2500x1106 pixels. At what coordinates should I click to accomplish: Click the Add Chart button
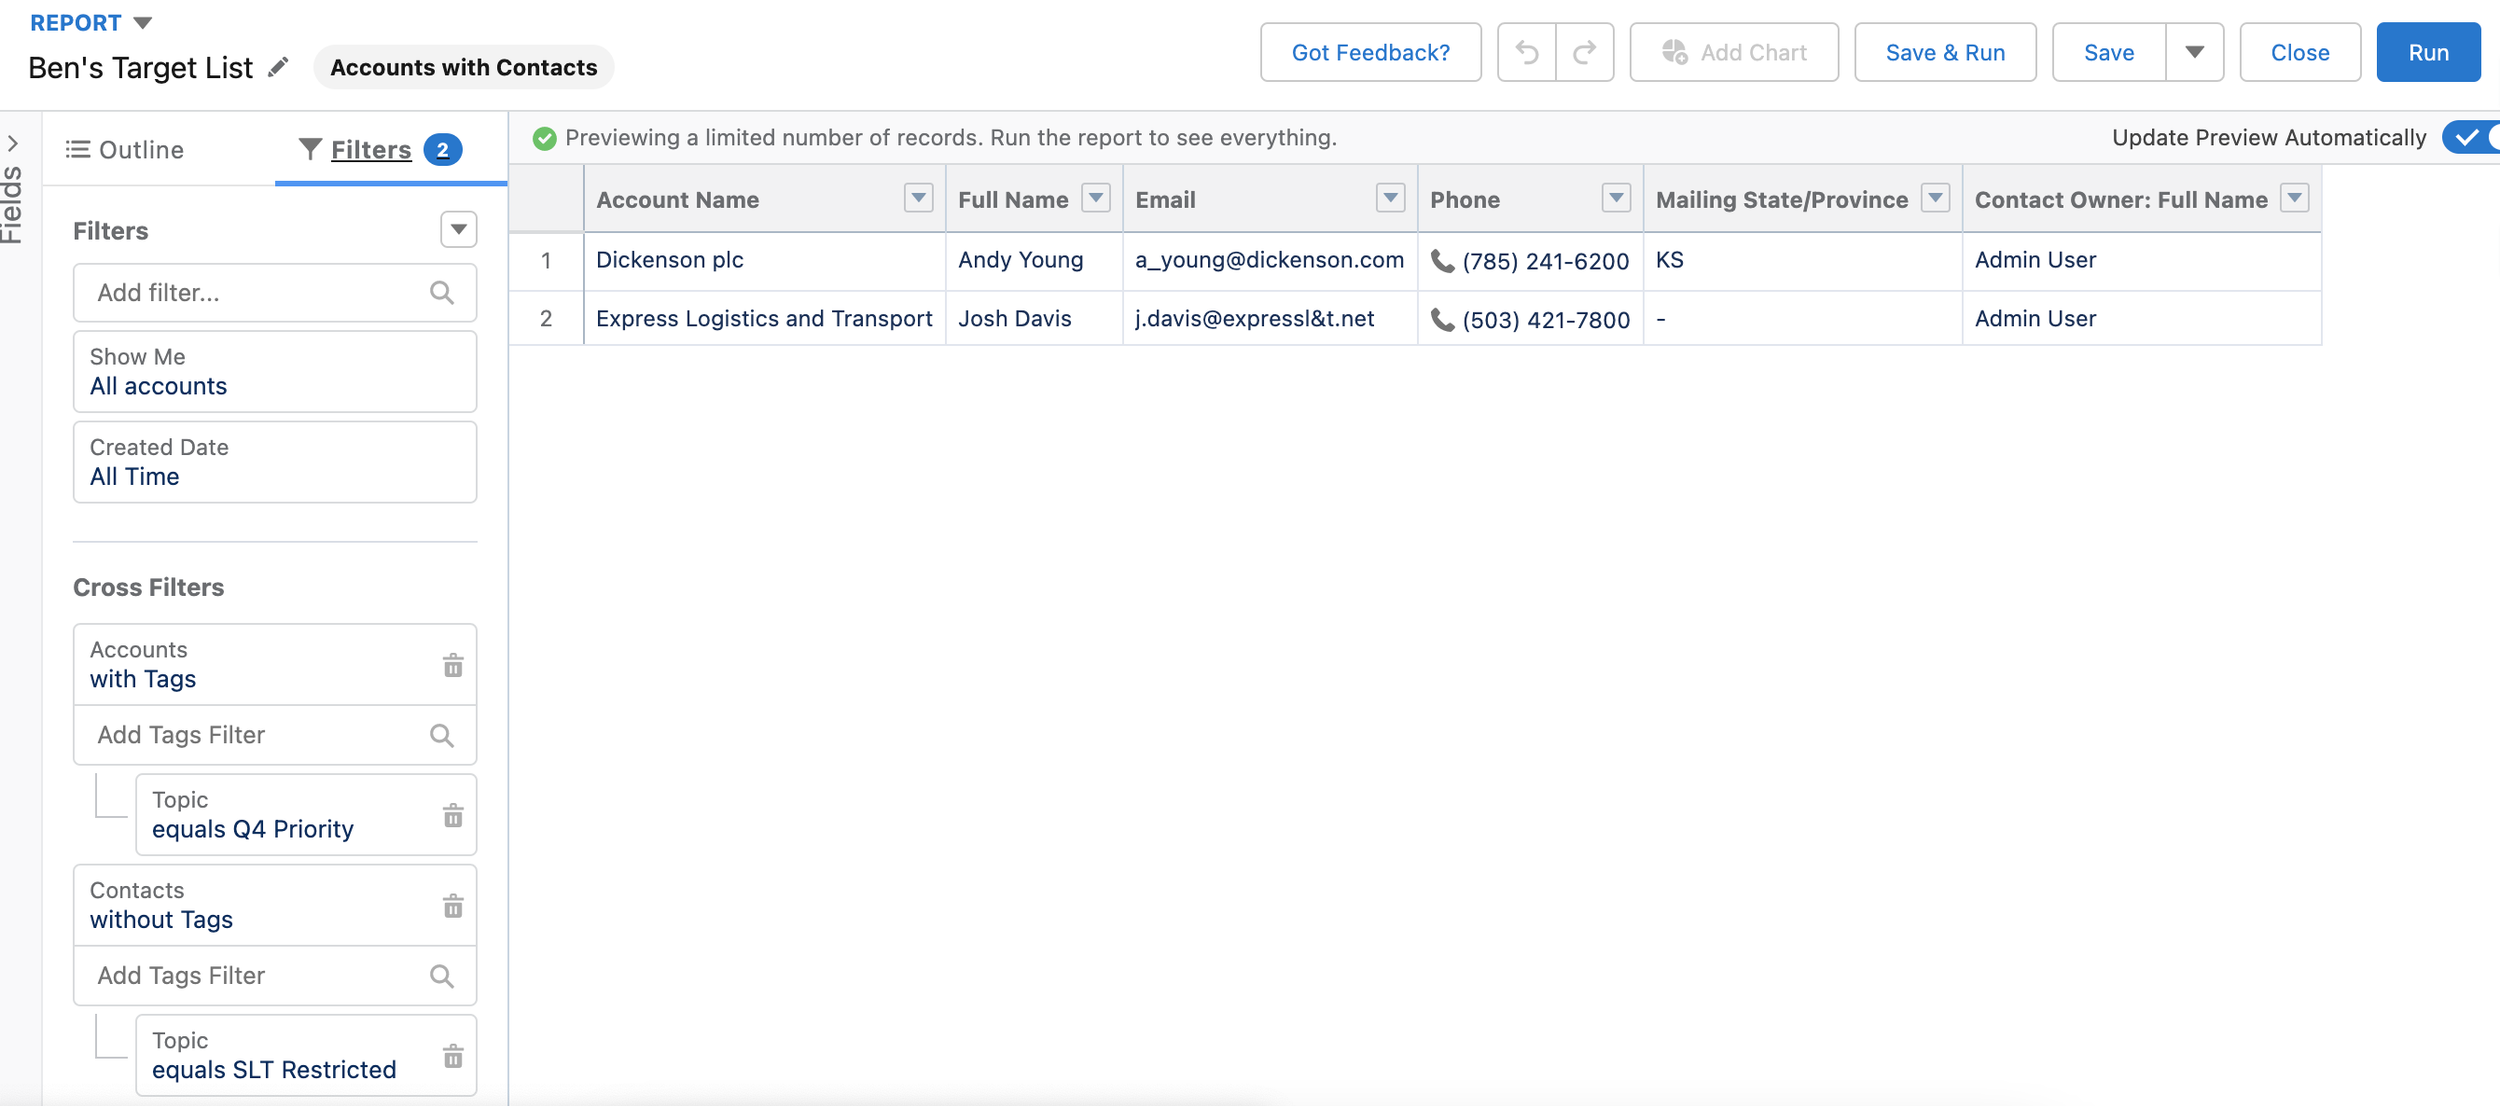pyautogui.click(x=1734, y=52)
